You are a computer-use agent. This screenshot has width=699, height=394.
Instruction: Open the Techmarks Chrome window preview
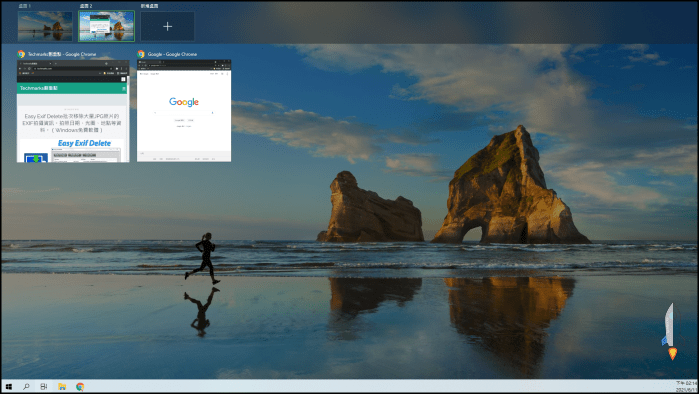[x=73, y=111]
